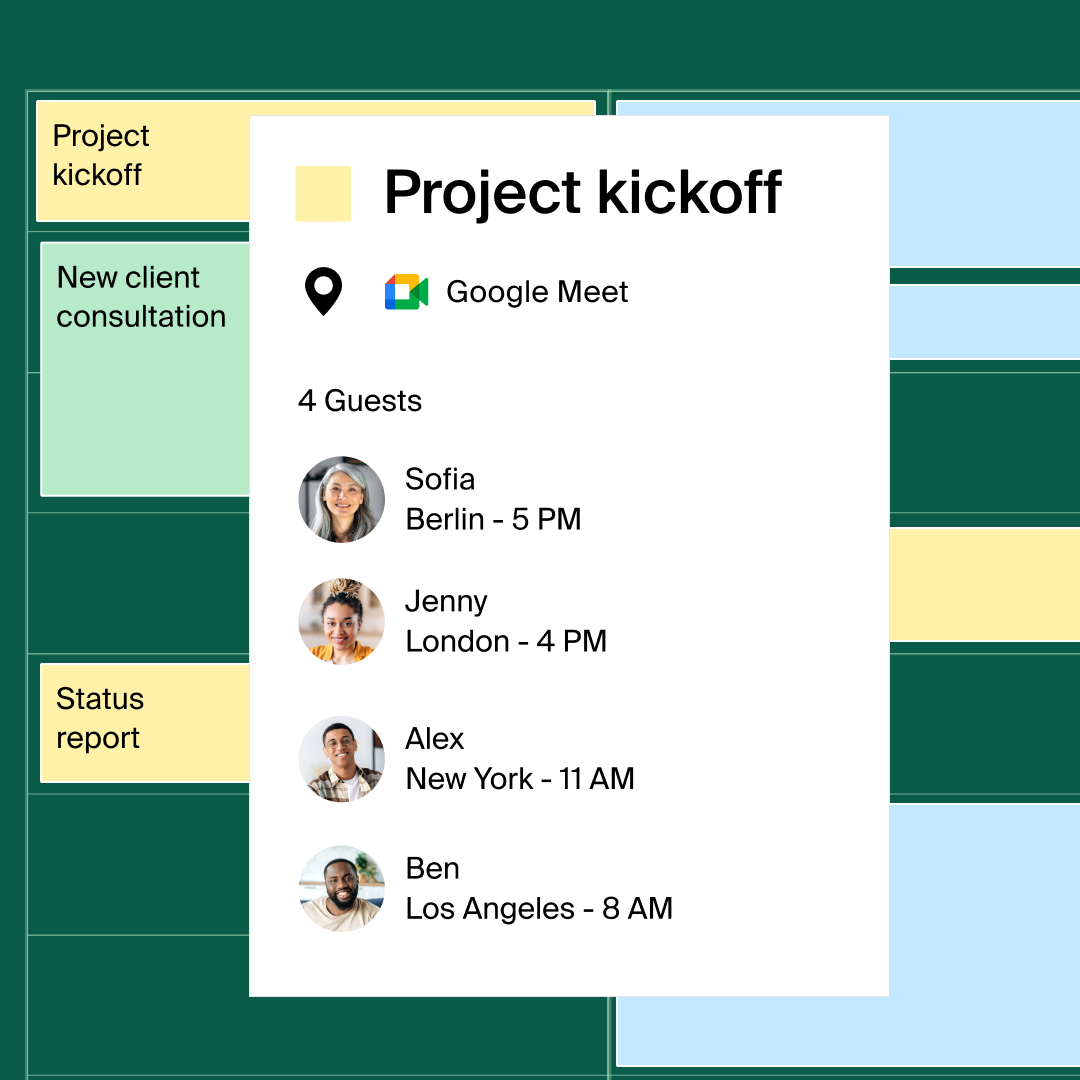Click the top-right light blue event block
Viewport: 1080px width, 1080px height.
click(x=984, y=184)
